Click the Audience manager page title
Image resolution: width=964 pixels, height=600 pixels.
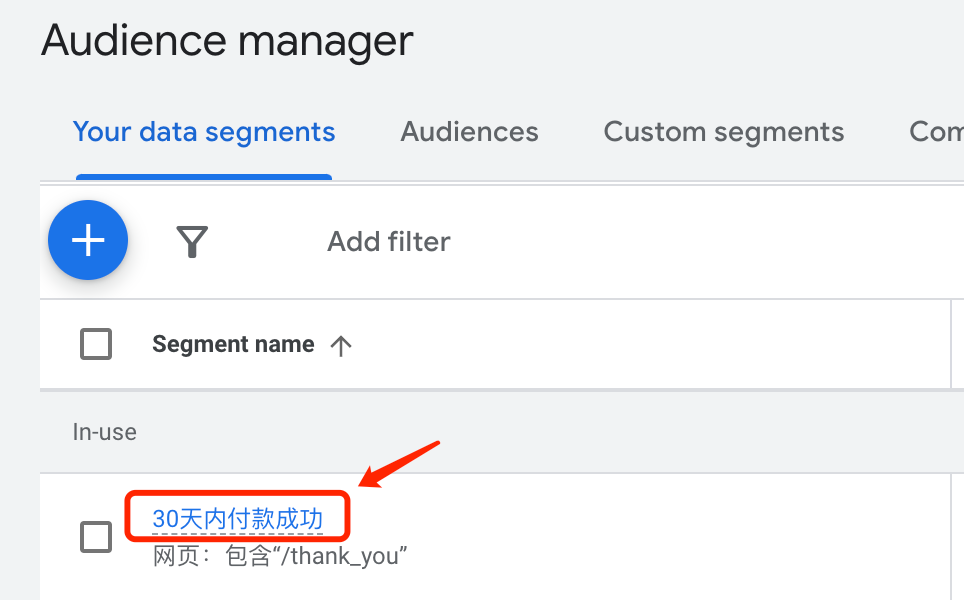(227, 41)
